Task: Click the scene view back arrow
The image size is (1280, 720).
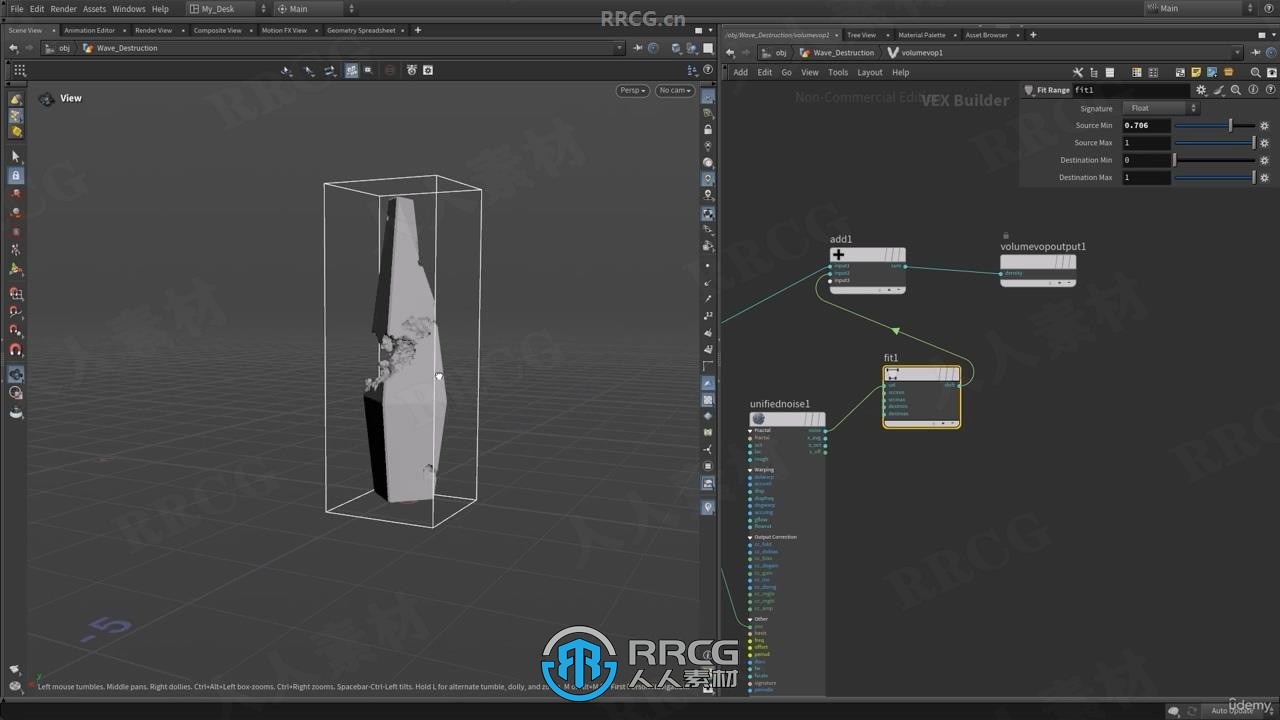Action: click(x=13, y=48)
